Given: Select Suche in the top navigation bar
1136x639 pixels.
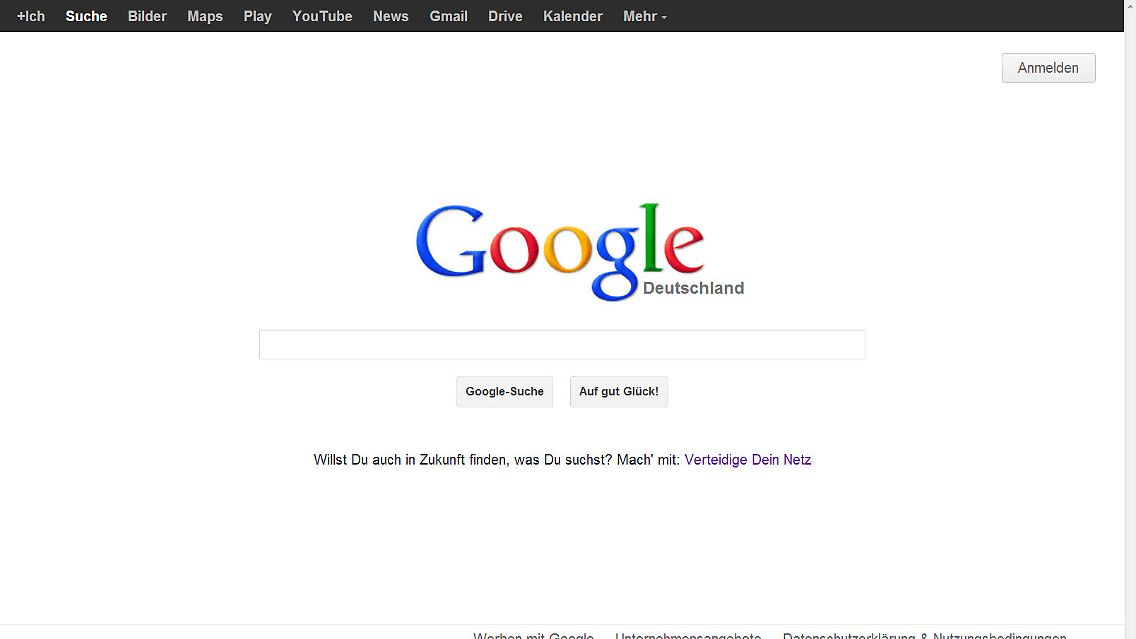Looking at the screenshot, I should [86, 16].
